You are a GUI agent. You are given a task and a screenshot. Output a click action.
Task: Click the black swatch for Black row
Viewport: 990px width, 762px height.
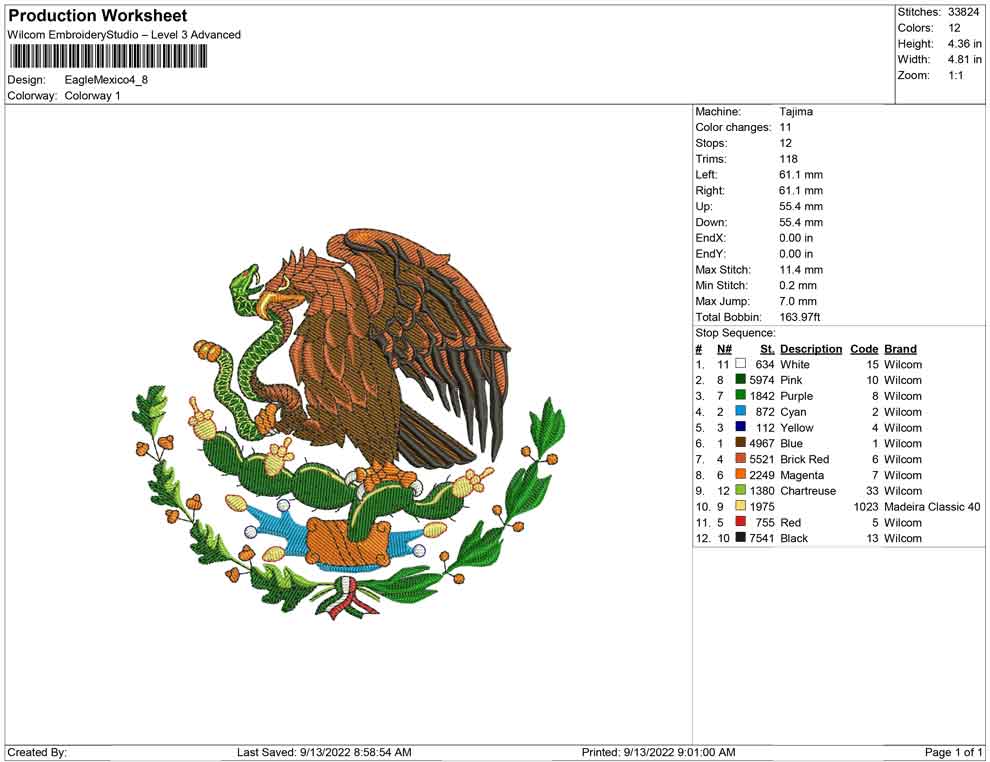click(741, 538)
